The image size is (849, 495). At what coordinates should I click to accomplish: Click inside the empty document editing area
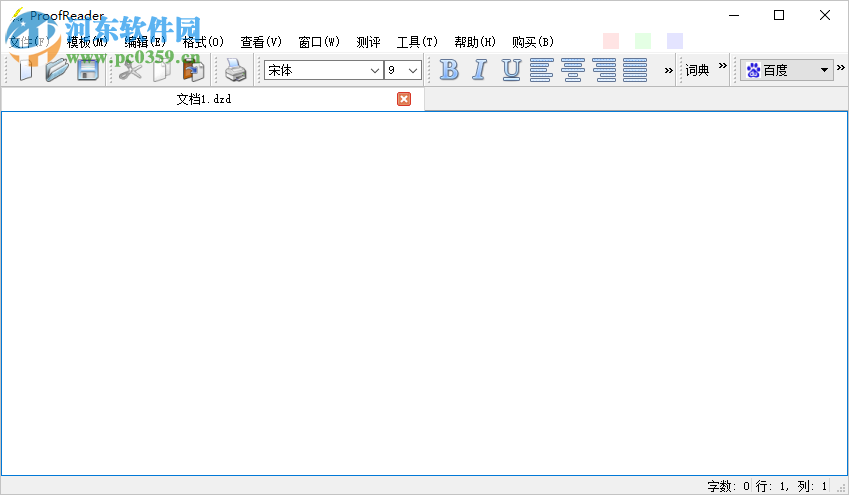click(x=424, y=294)
